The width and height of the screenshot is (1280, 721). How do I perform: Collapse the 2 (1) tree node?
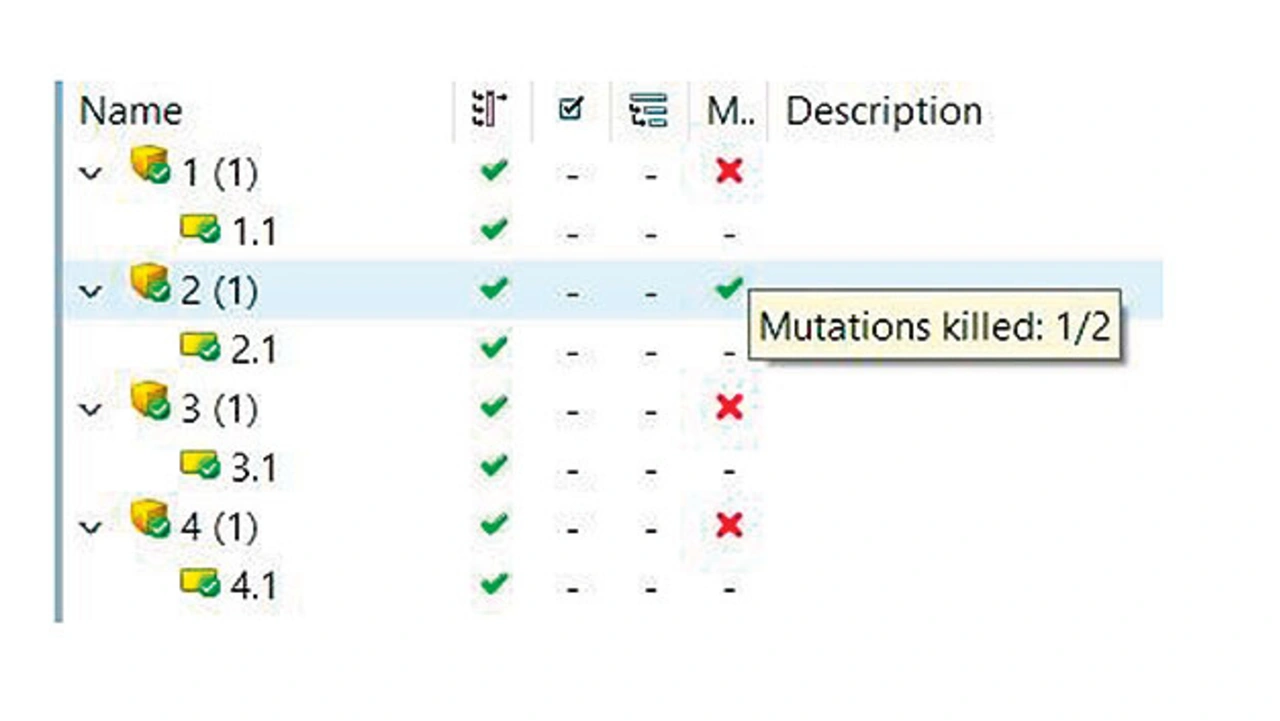[x=91, y=291]
